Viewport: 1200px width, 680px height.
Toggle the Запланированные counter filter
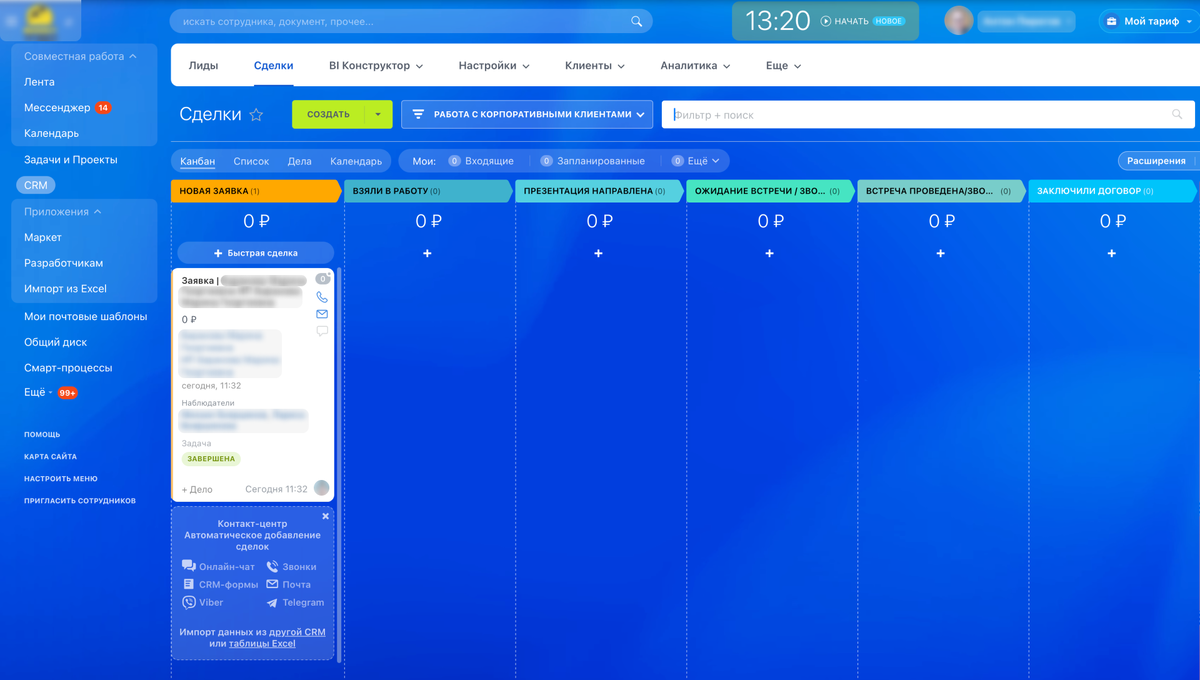[x=593, y=161]
